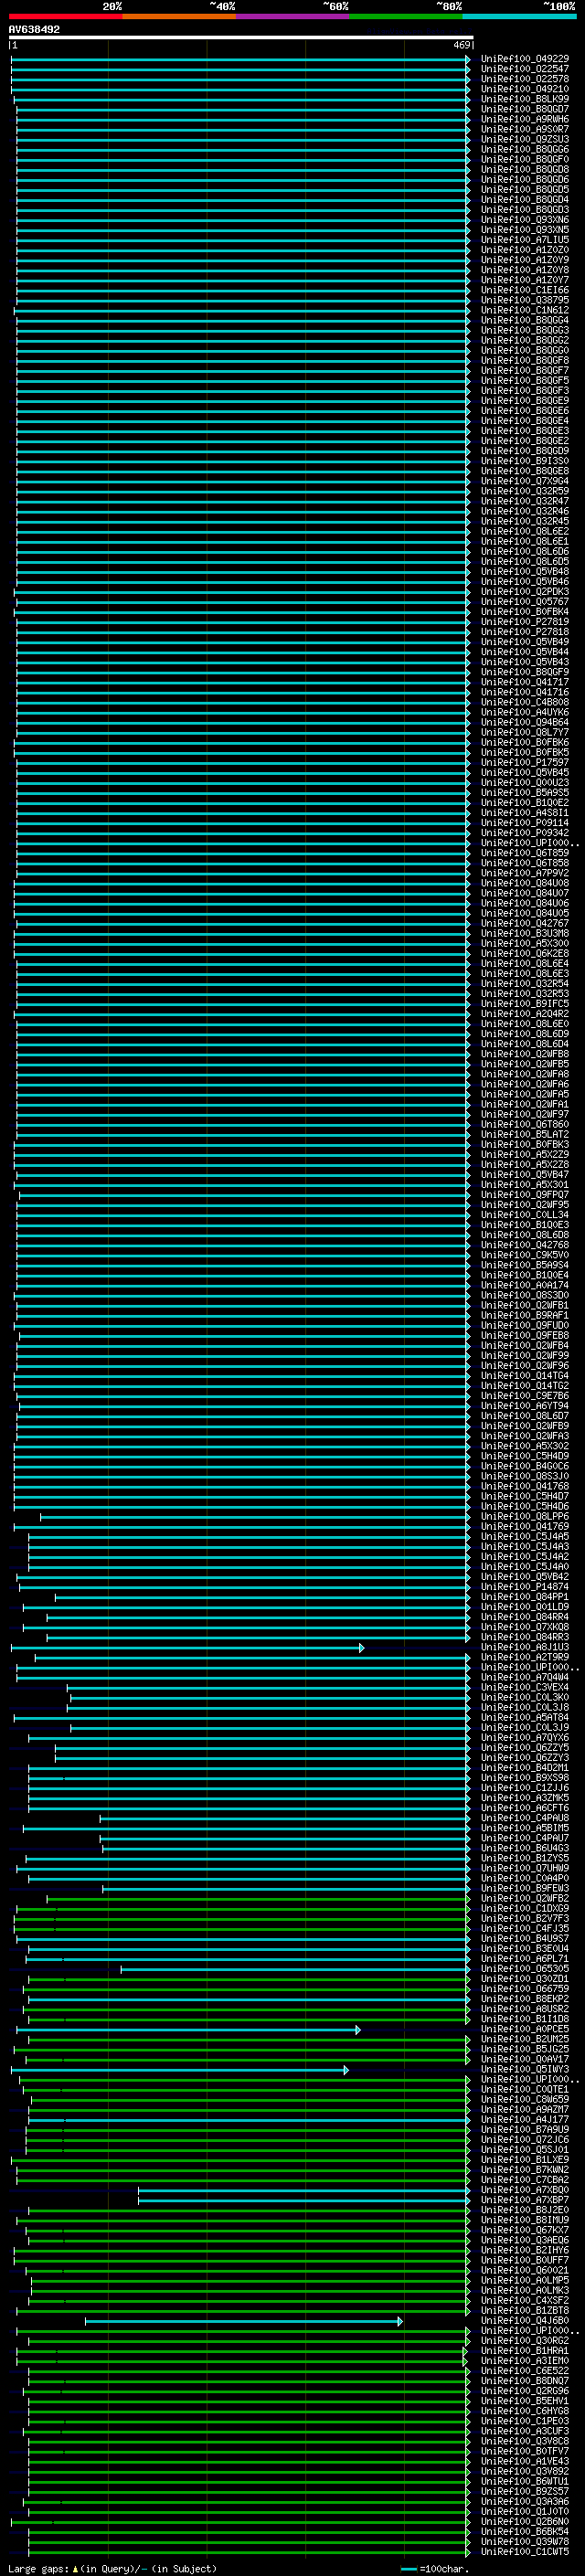Viewport: 585px width, 2576px height.
Task: Open the UniRef100_B8LK99 hit label
Action: (525, 100)
